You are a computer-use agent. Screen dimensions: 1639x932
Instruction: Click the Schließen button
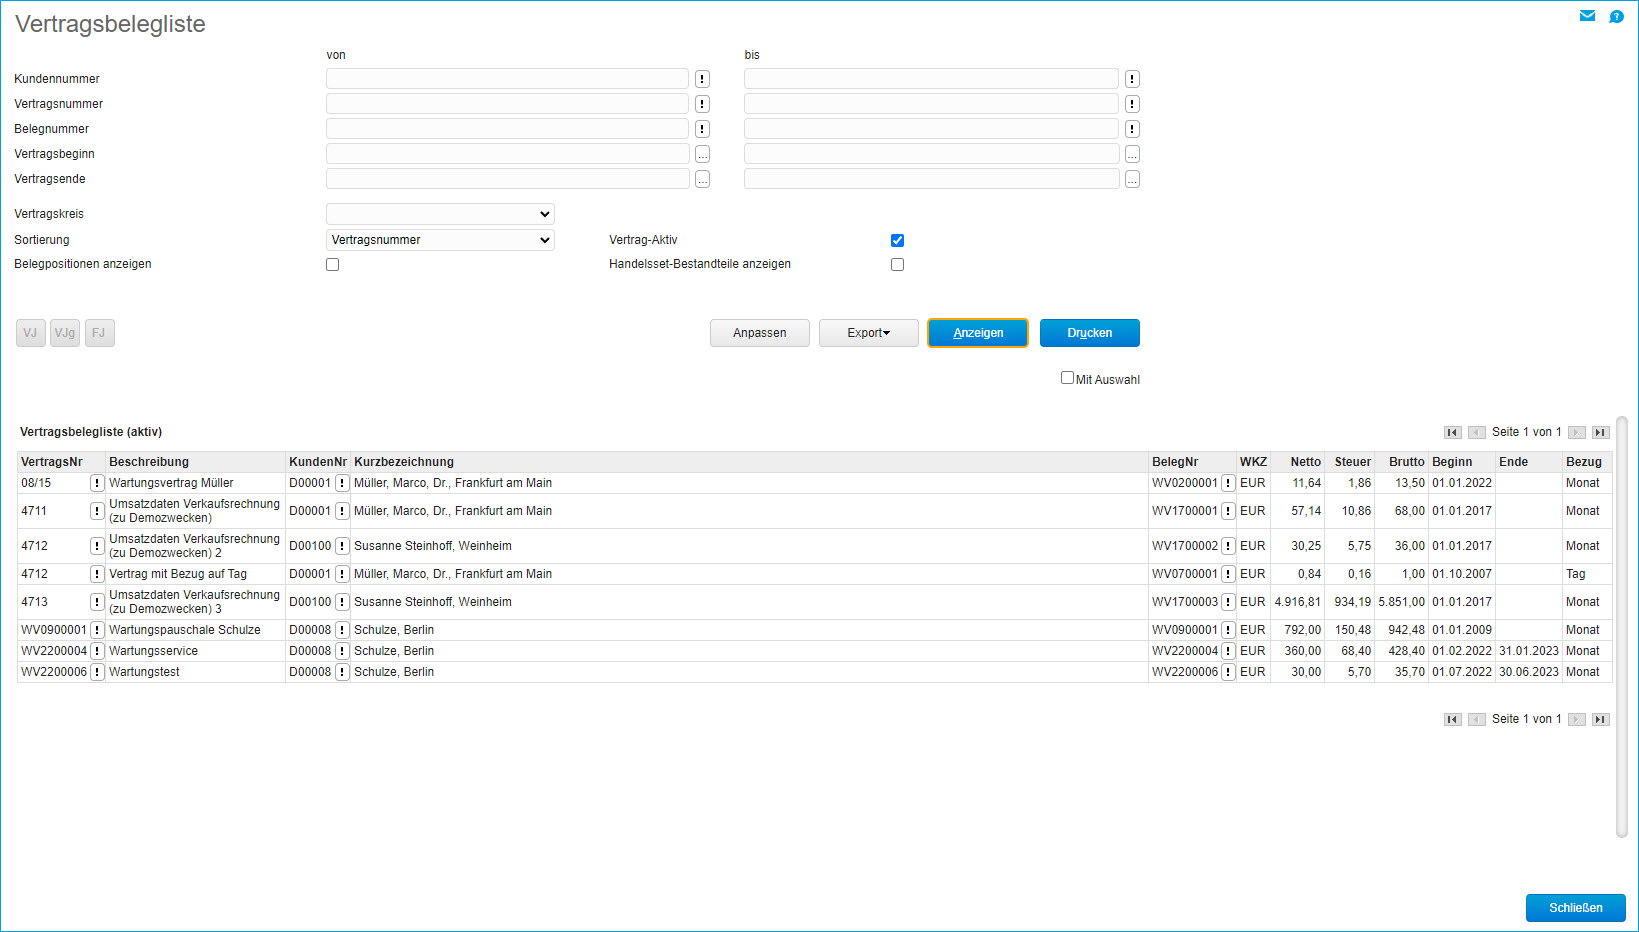[1575, 908]
